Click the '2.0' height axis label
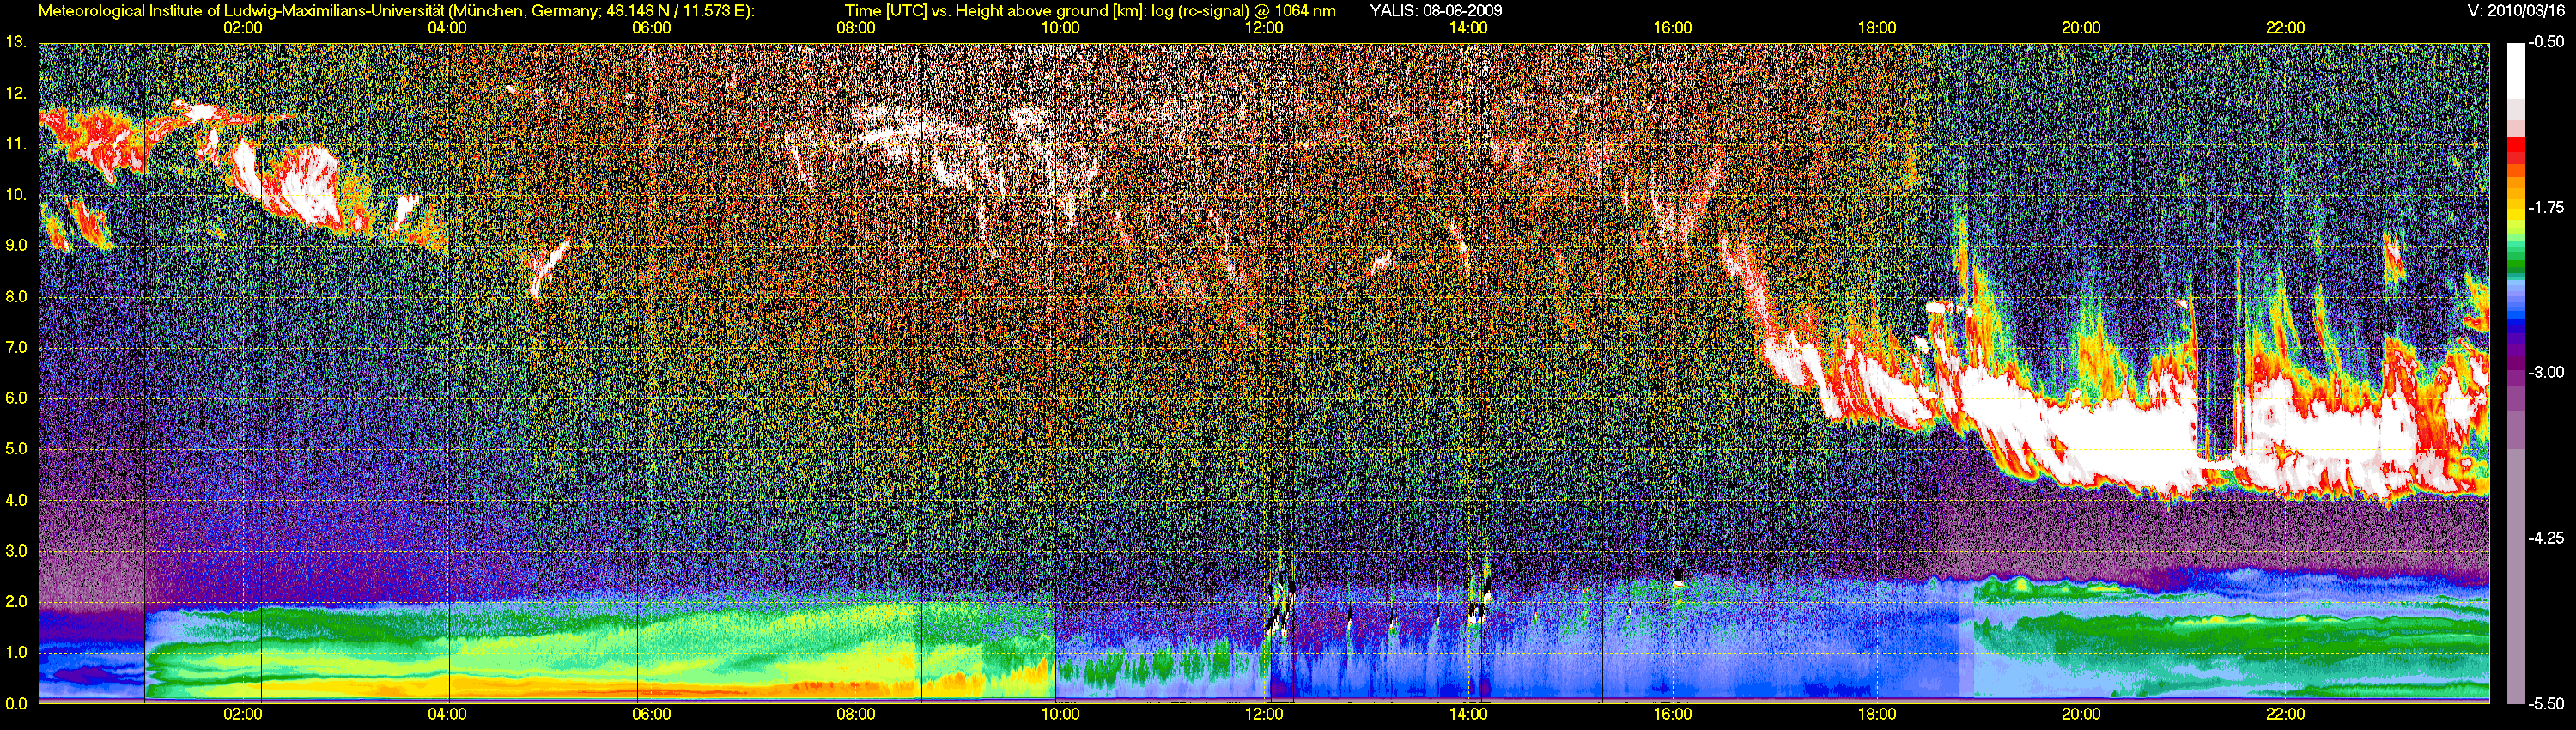 click(x=16, y=602)
